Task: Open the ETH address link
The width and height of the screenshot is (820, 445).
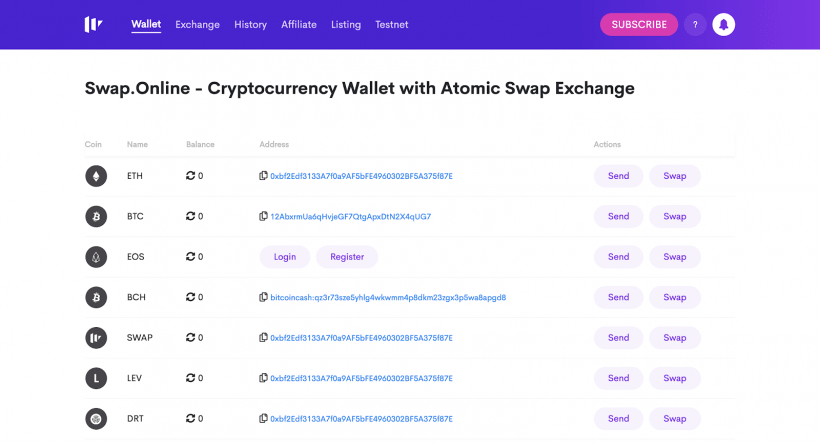Action: [361, 176]
